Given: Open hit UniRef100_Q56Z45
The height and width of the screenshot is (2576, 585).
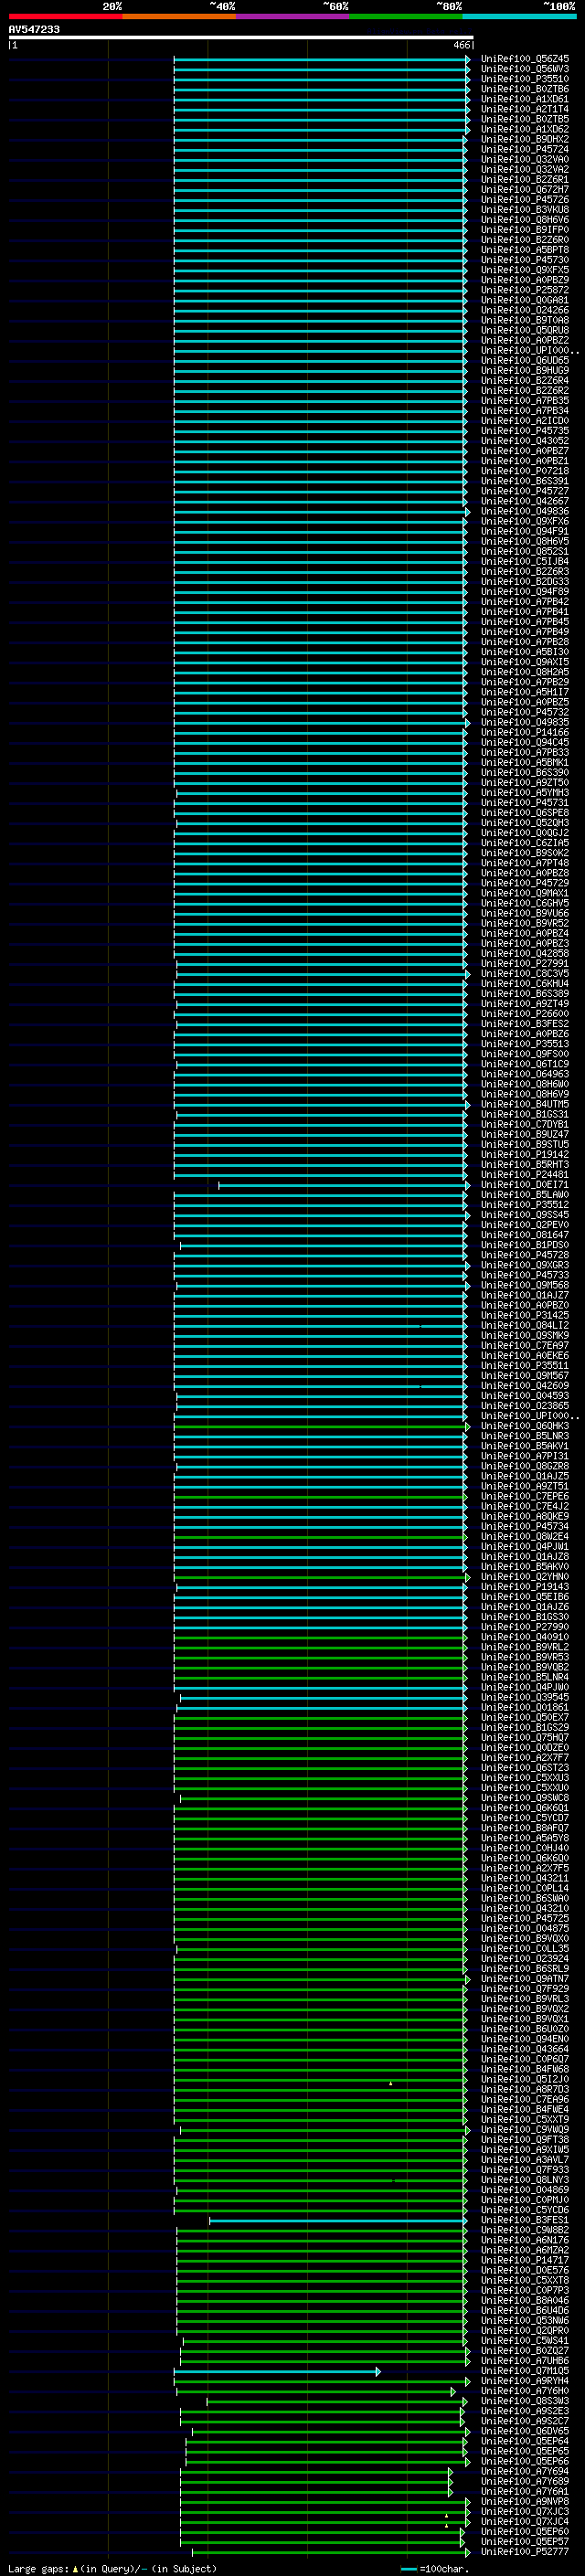Looking at the screenshot, I should [524, 59].
